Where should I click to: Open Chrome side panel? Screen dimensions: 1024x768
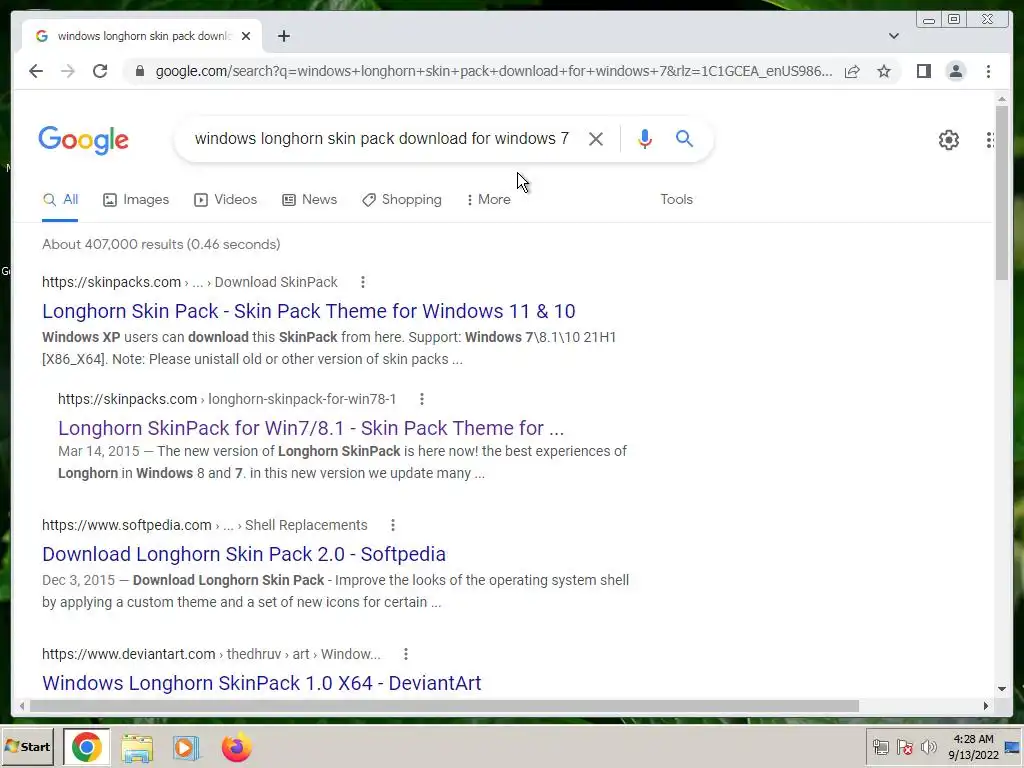(923, 71)
